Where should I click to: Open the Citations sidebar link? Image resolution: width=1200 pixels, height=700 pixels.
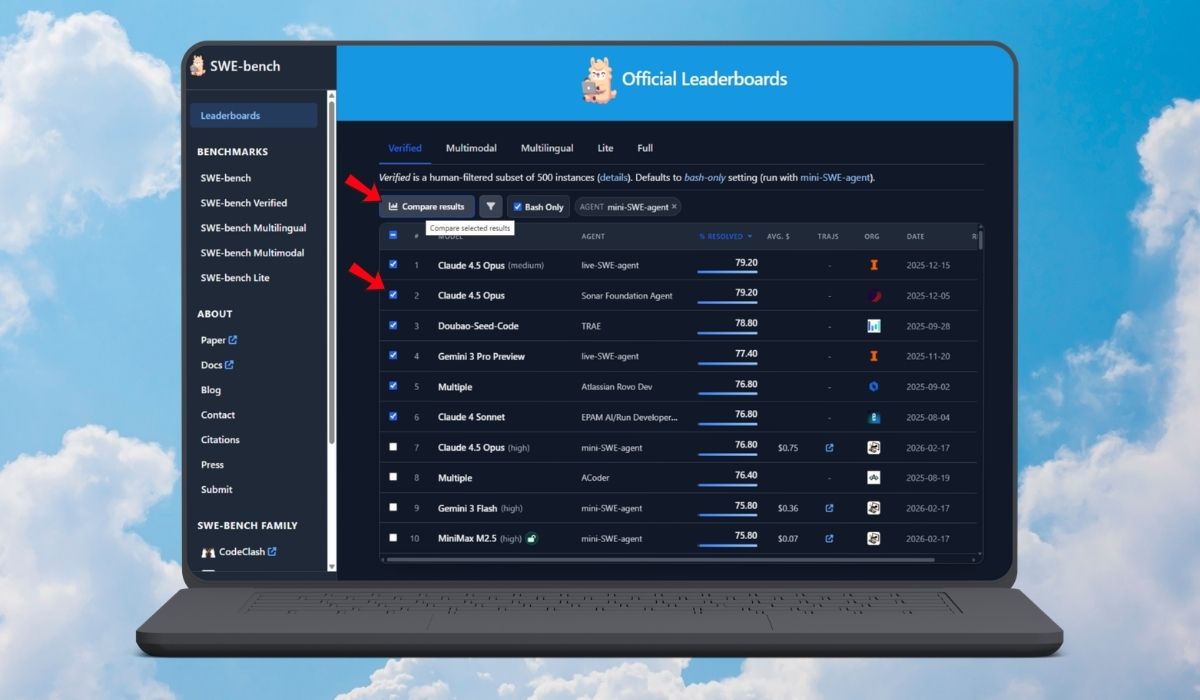(x=220, y=440)
